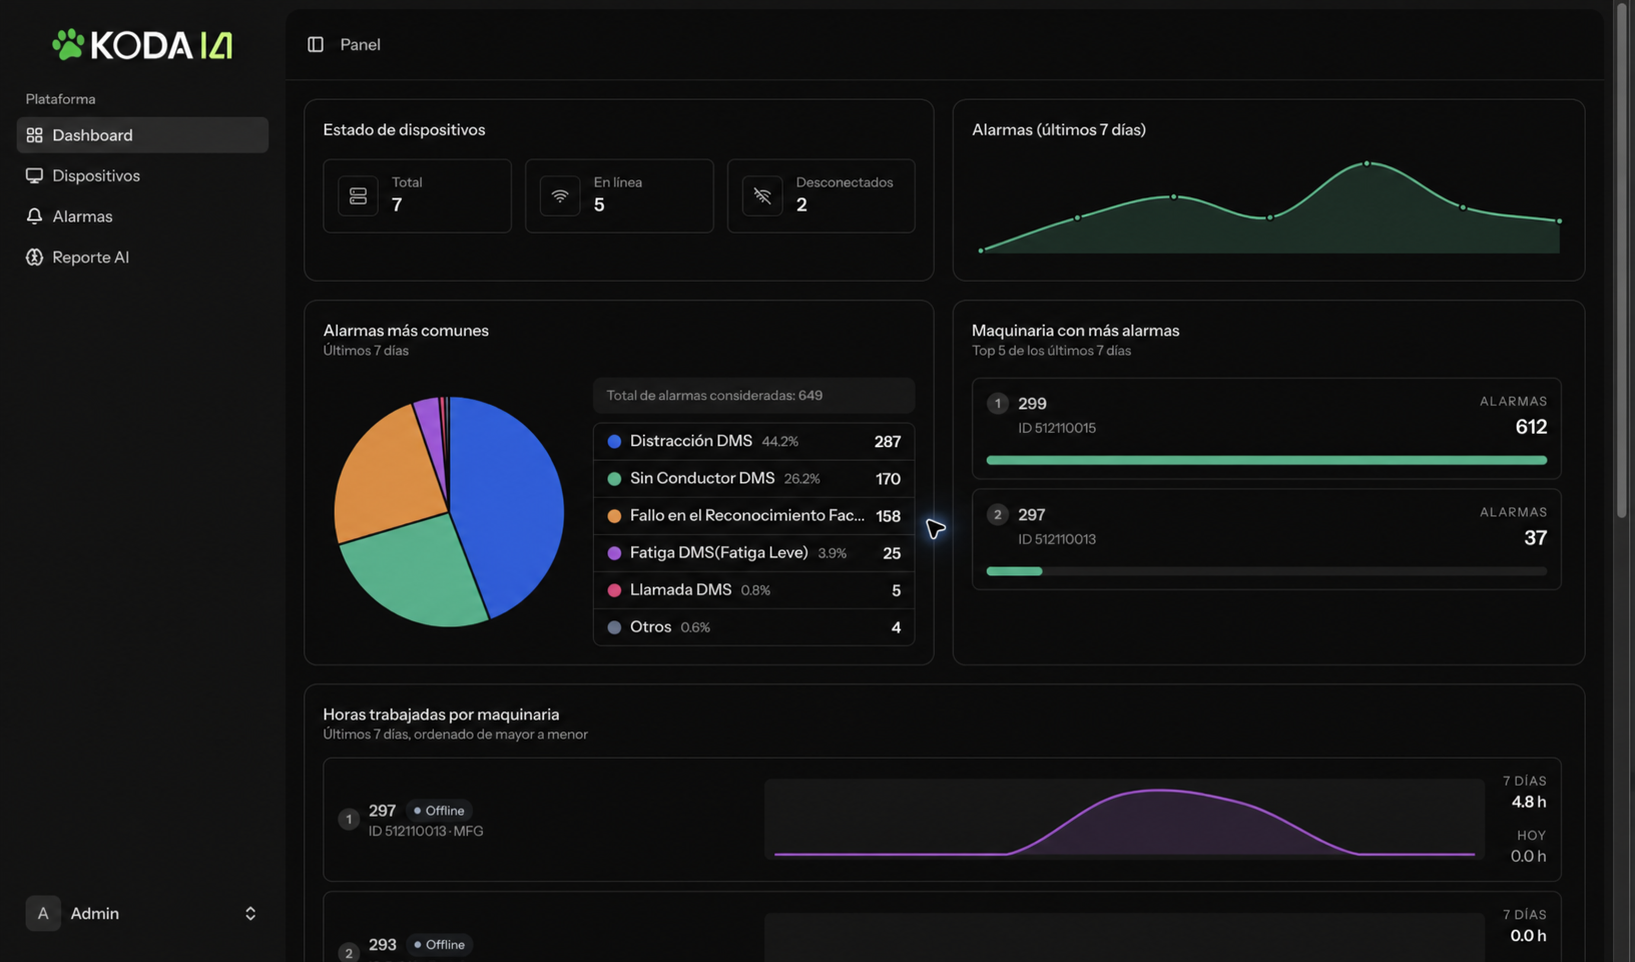Click the Fatiga DMS(Fatiga Leve) legend row
Viewport: 1635px width, 962px height.
click(x=753, y=553)
